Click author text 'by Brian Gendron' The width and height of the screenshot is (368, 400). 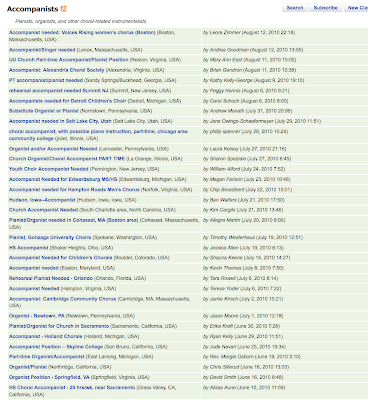coord(222,70)
